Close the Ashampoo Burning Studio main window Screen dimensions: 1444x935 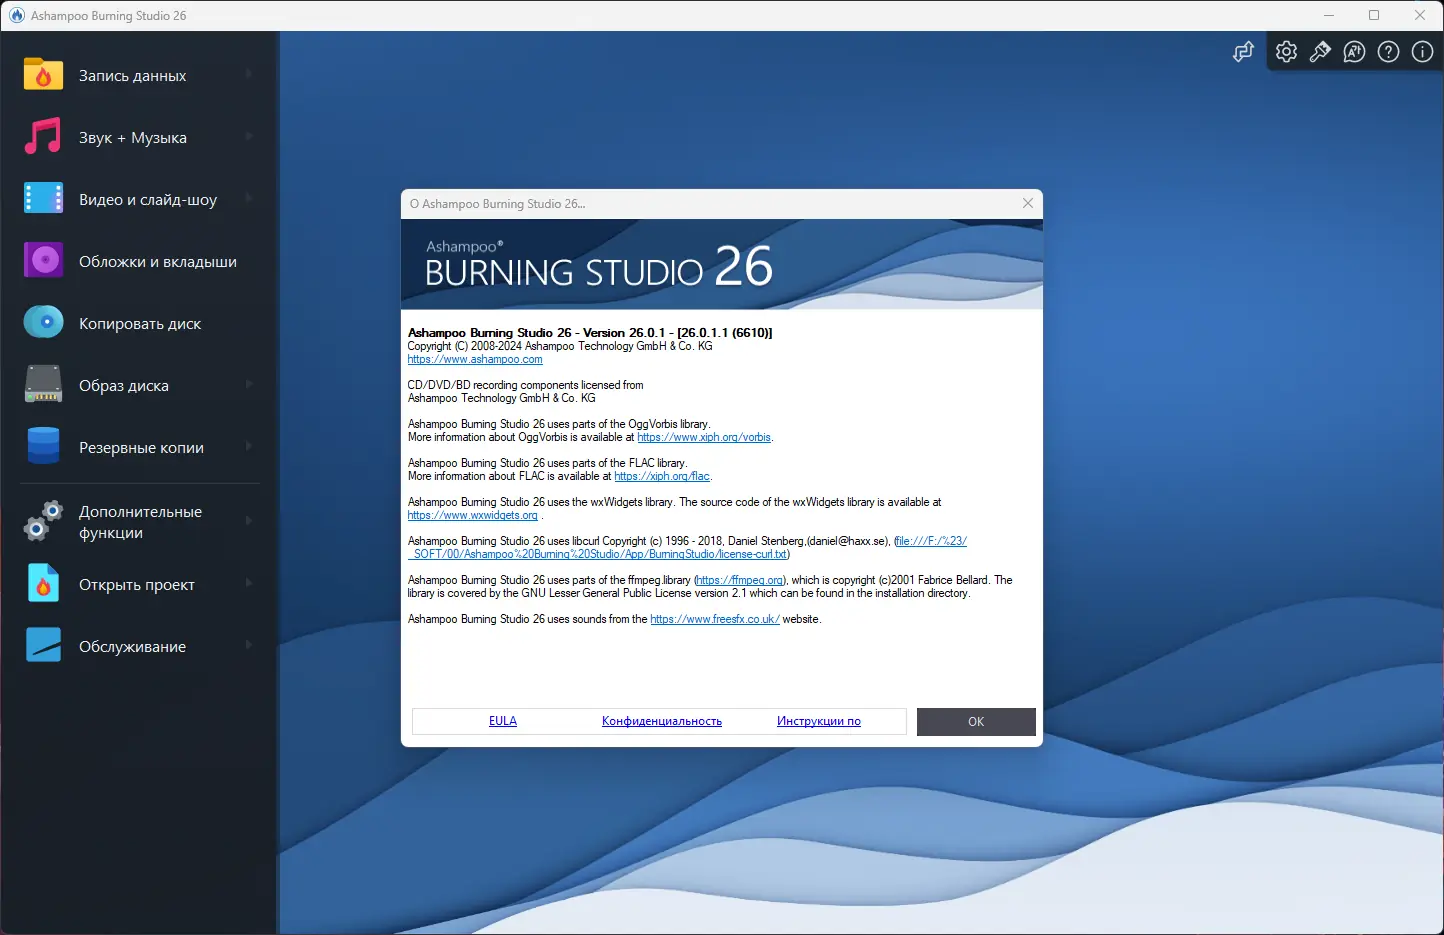coord(1420,15)
